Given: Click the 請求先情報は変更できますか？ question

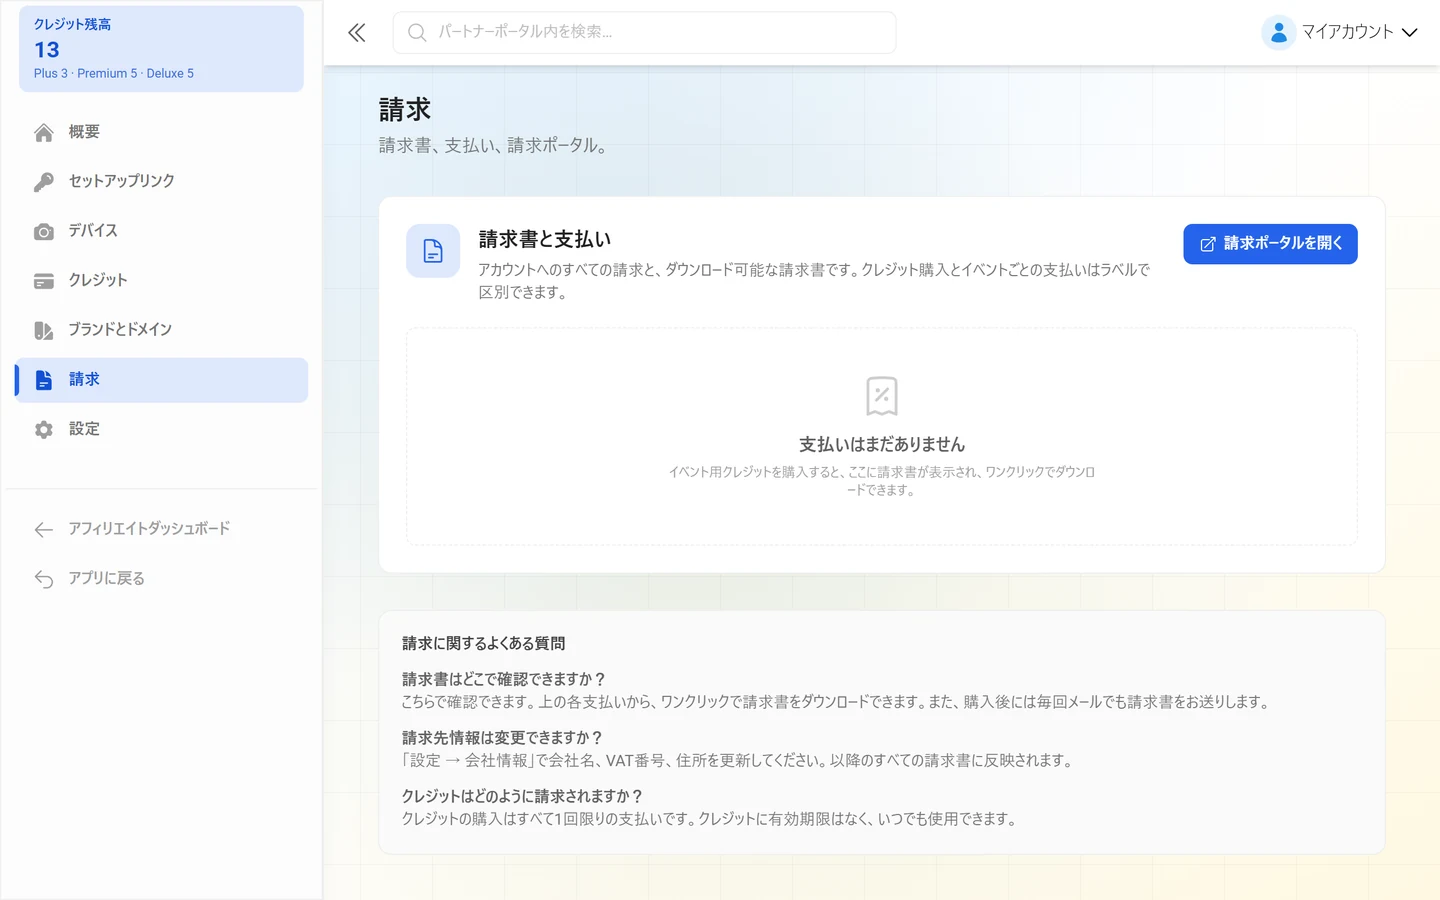Looking at the screenshot, I should pyautogui.click(x=503, y=738).
